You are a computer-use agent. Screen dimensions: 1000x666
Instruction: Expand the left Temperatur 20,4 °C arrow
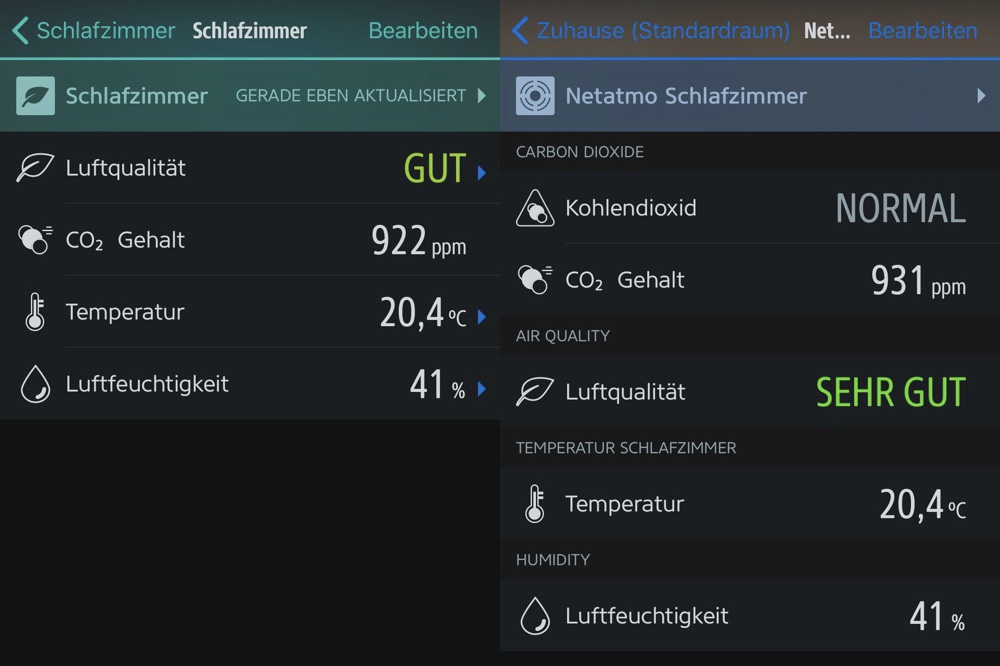(x=481, y=316)
